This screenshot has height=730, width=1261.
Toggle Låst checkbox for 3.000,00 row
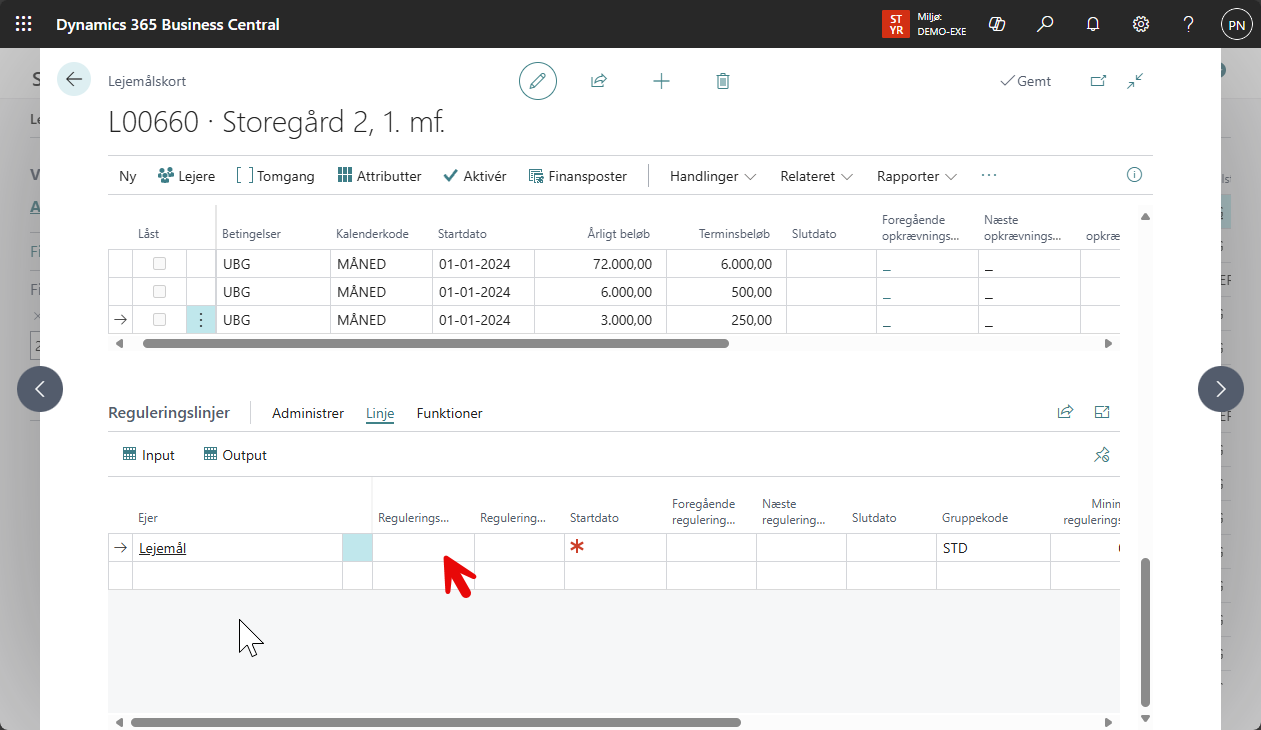click(159, 320)
